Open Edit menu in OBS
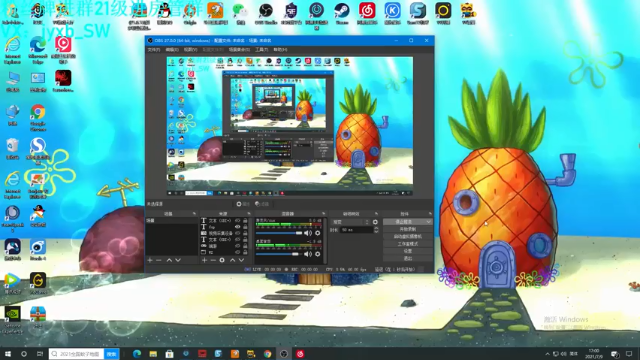This screenshot has height=360, width=640. point(172,50)
